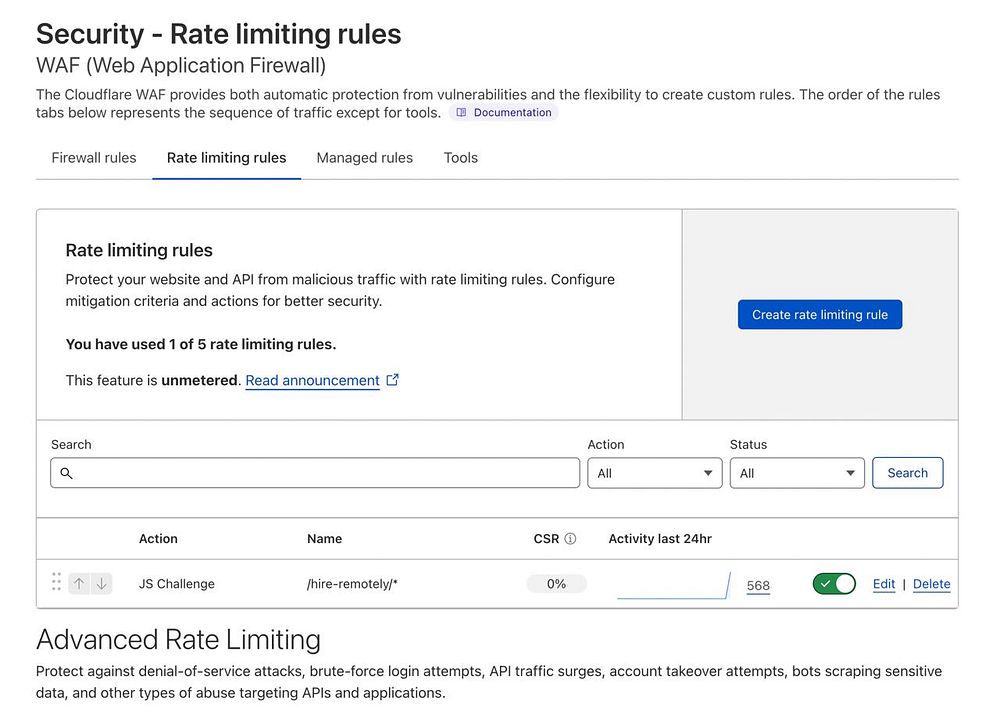The width and height of the screenshot is (1000, 712).
Task: Click the external link icon beside Read announcement
Action: tap(393, 380)
